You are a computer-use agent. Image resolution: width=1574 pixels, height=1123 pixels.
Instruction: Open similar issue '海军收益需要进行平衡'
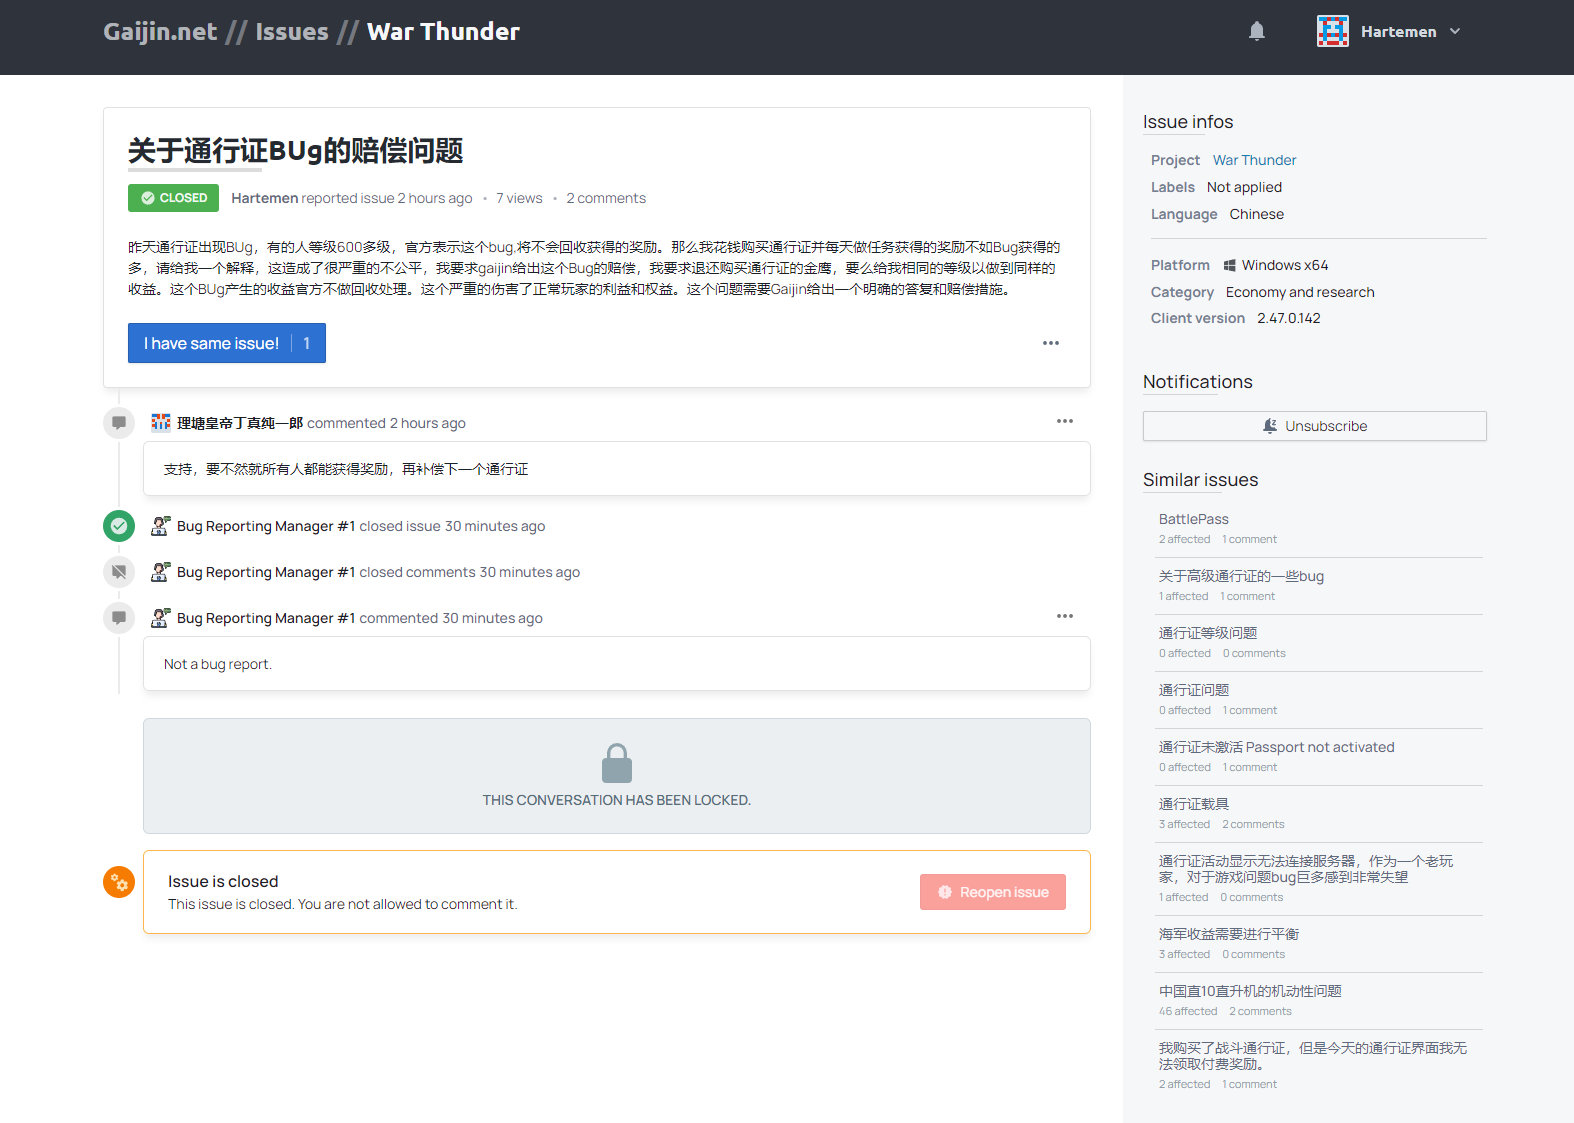coord(1229,934)
